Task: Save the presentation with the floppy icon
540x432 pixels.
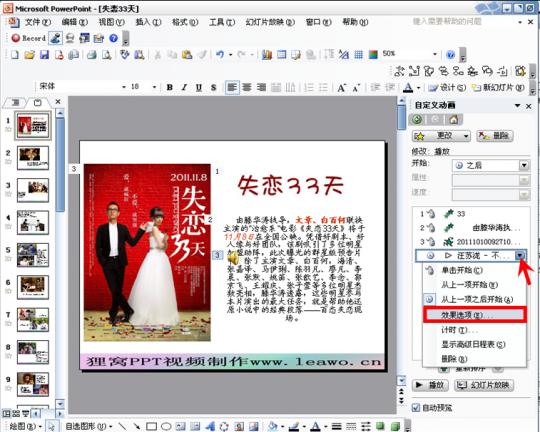Action: point(44,54)
